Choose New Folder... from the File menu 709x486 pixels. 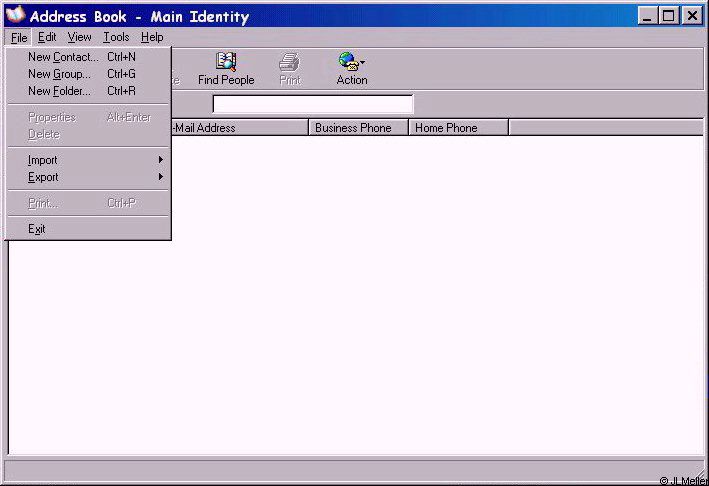(x=88, y=91)
